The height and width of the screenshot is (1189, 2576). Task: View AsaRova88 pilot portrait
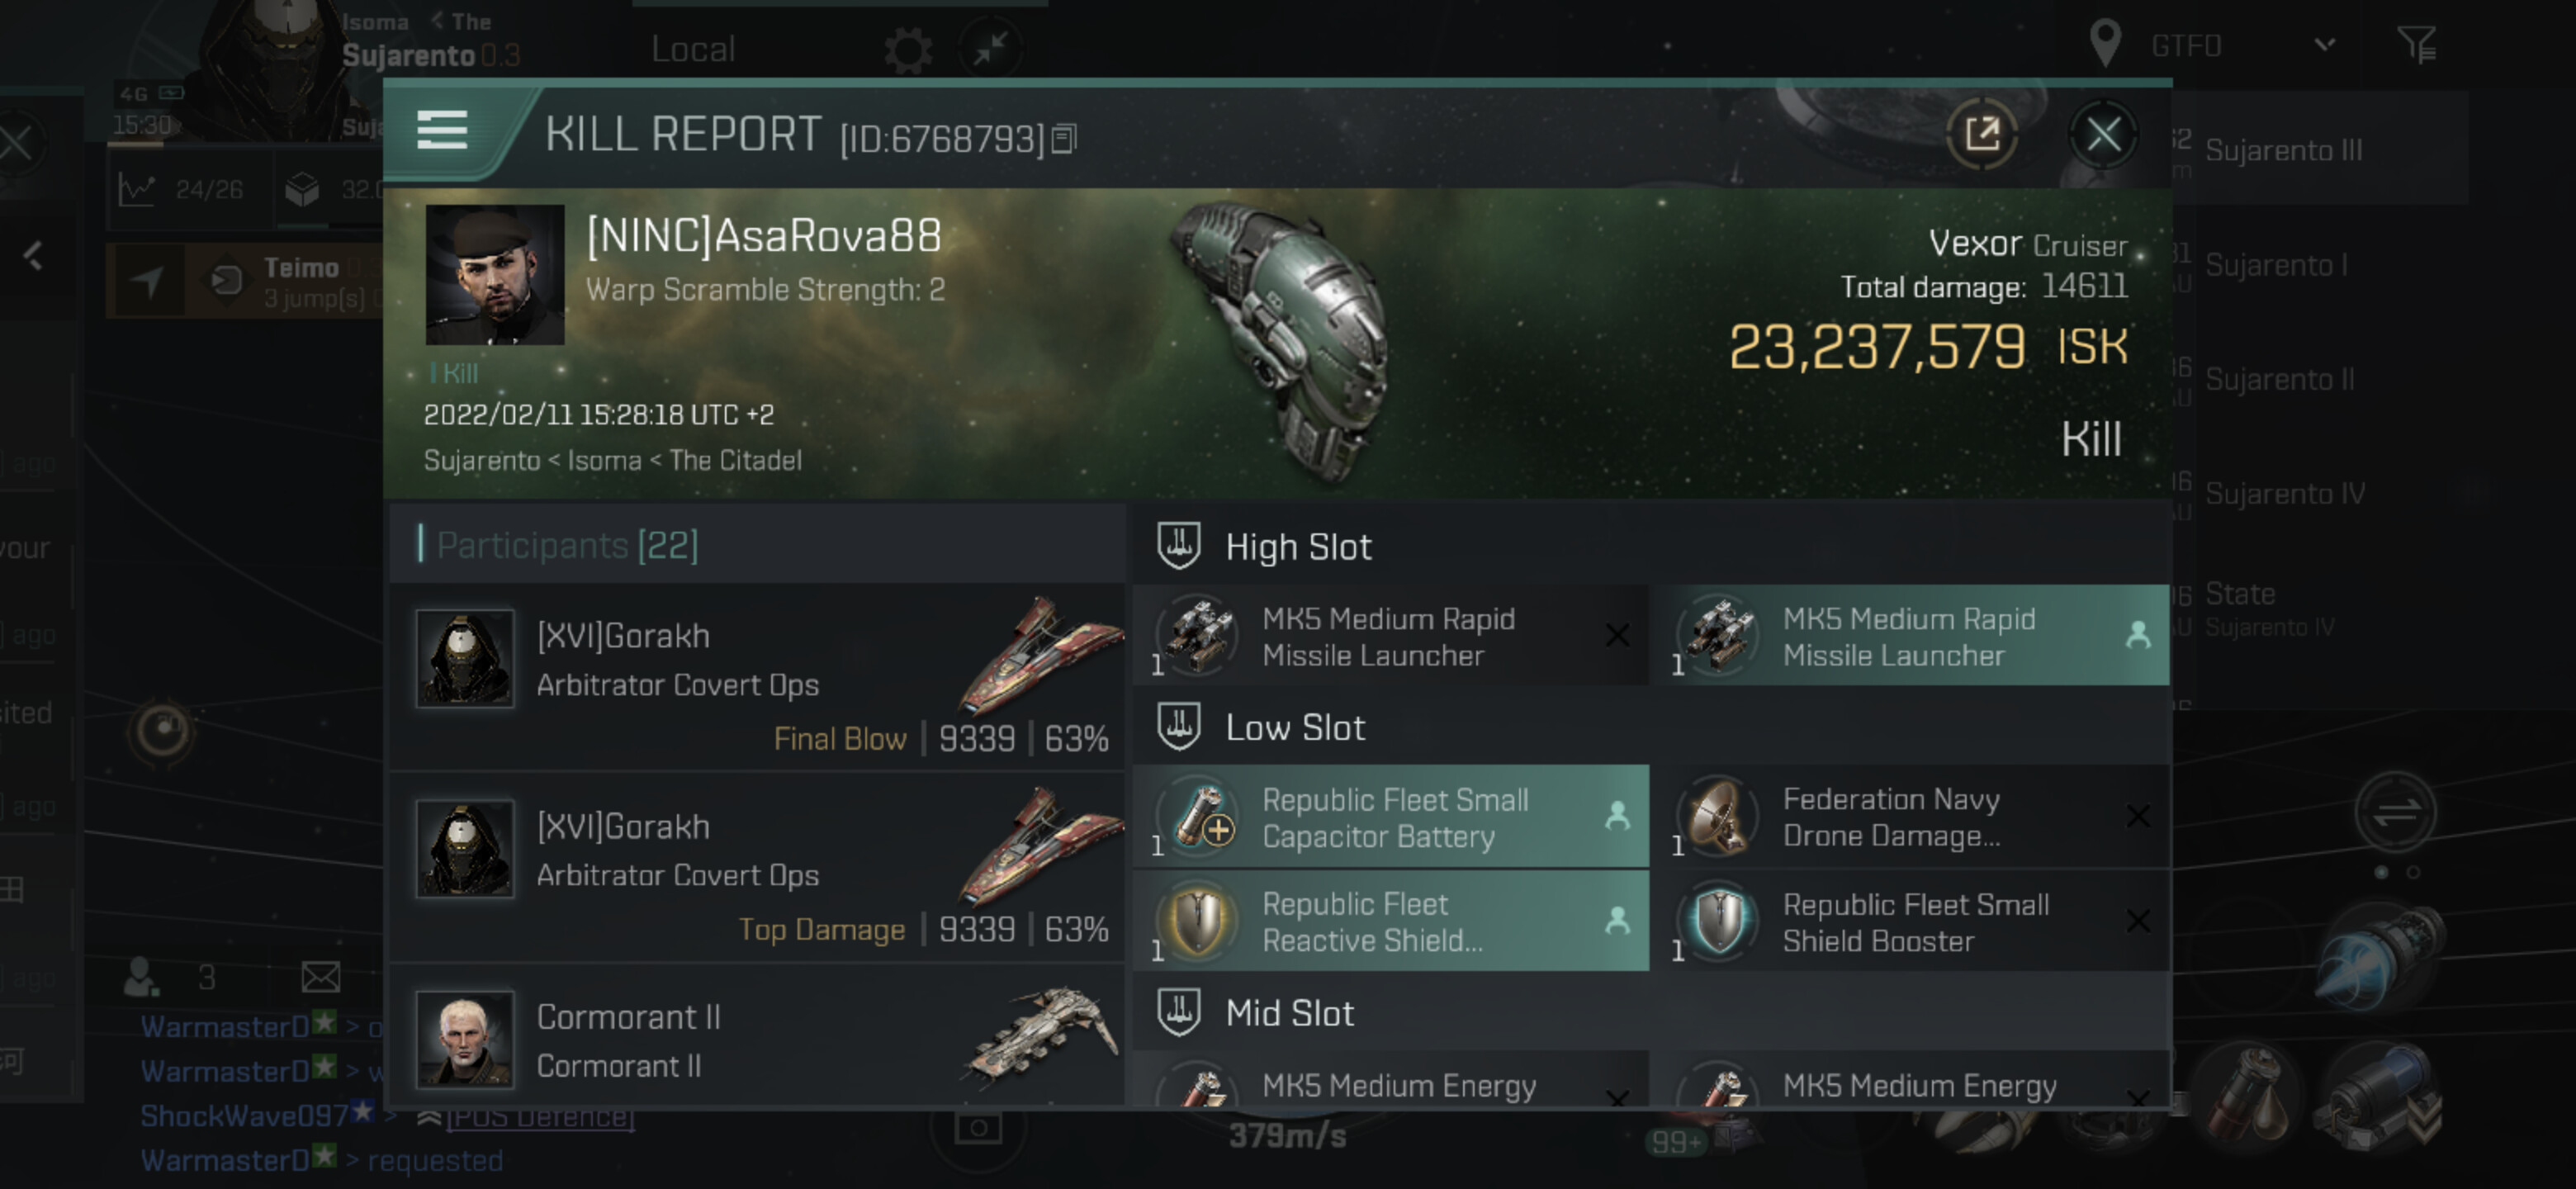(x=494, y=275)
